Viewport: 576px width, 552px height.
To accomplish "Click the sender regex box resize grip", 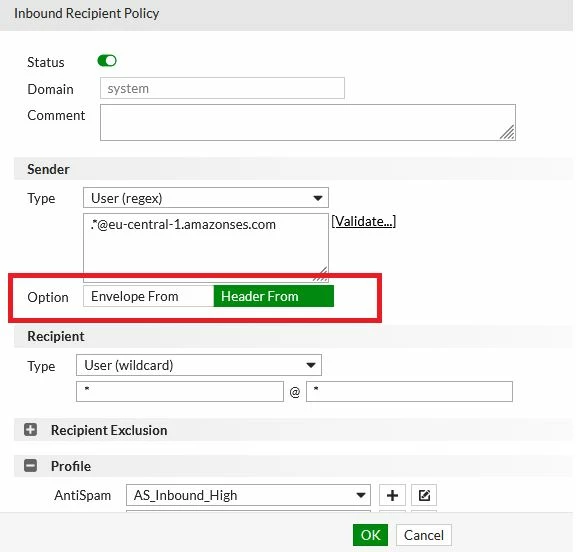I will tap(320, 274).
